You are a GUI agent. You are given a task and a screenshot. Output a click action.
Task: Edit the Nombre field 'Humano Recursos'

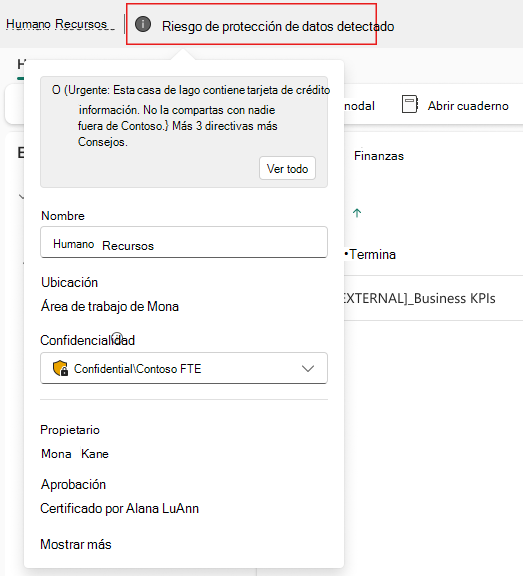point(184,242)
